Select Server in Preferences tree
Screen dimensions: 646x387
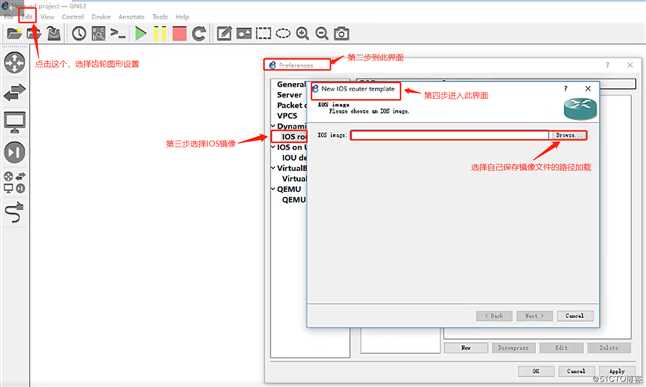pyautogui.click(x=289, y=95)
